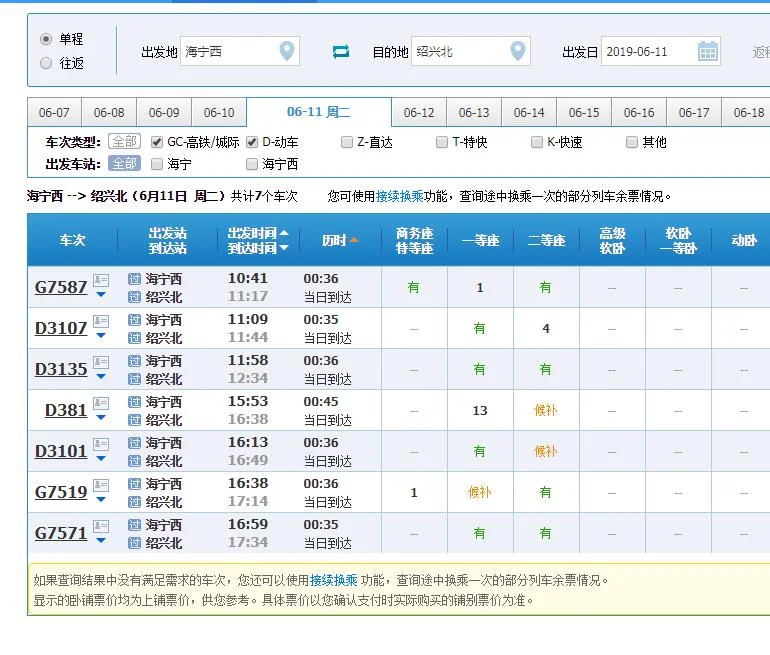
Task: Click the swap departure and destination icon
Action: [341, 51]
